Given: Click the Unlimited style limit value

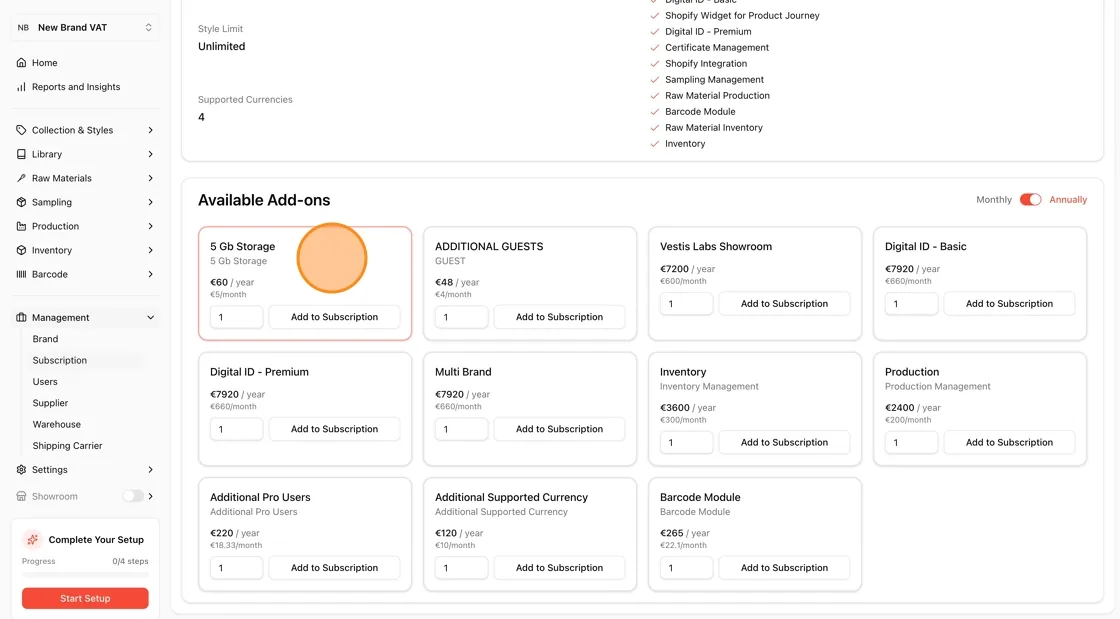Looking at the screenshot, I should pyautogui.click(x=221, y=46).
